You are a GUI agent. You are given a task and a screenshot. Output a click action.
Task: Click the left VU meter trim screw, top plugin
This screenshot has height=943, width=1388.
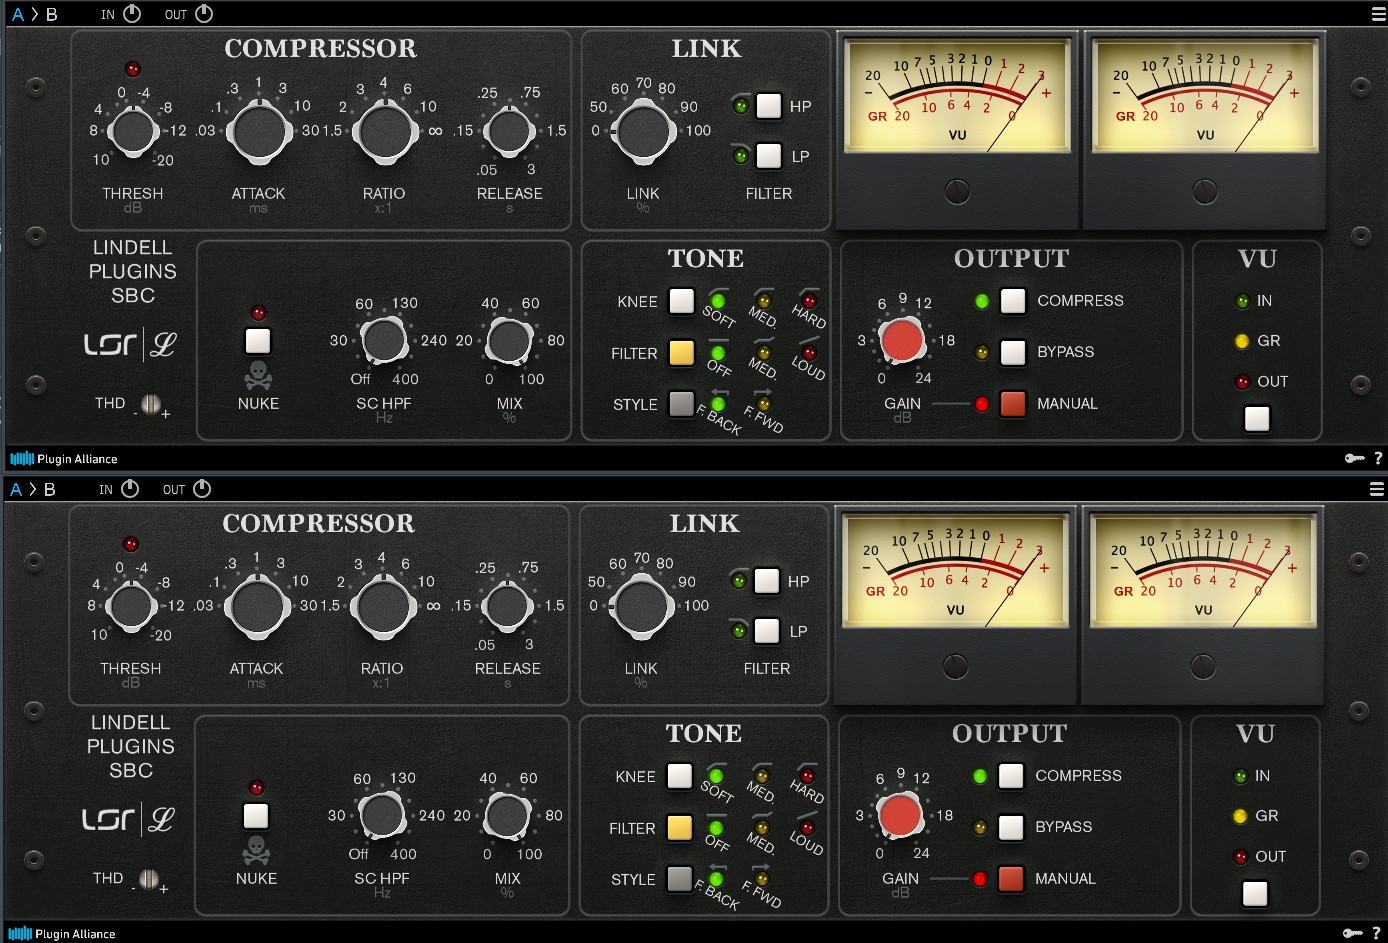tap(957, 191)
